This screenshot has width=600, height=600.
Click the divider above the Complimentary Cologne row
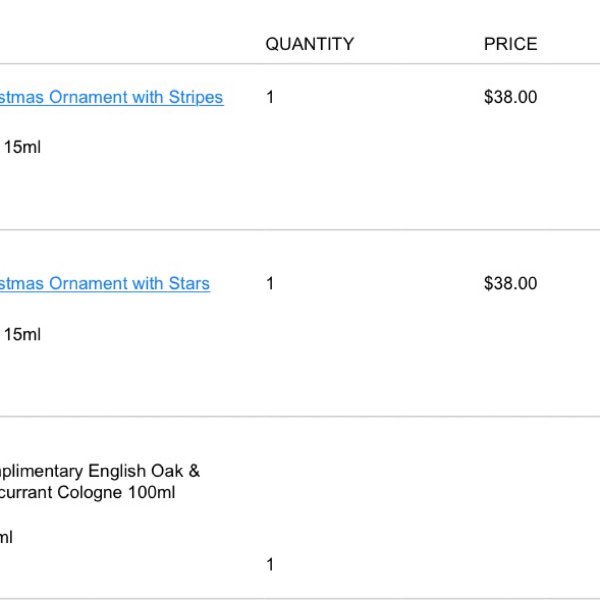click(300, 416)
